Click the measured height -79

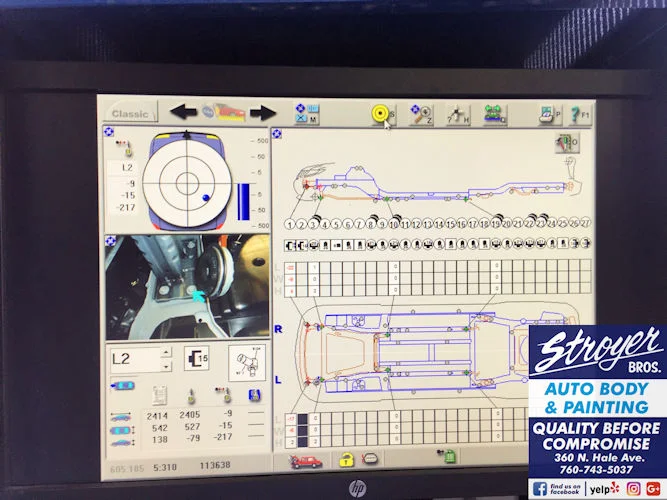(192, 438)
